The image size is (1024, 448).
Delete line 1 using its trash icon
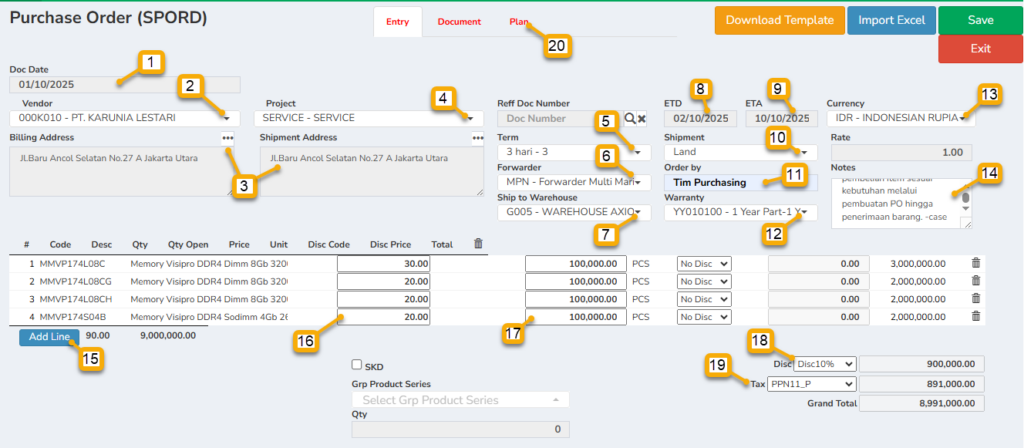point(976,263)
